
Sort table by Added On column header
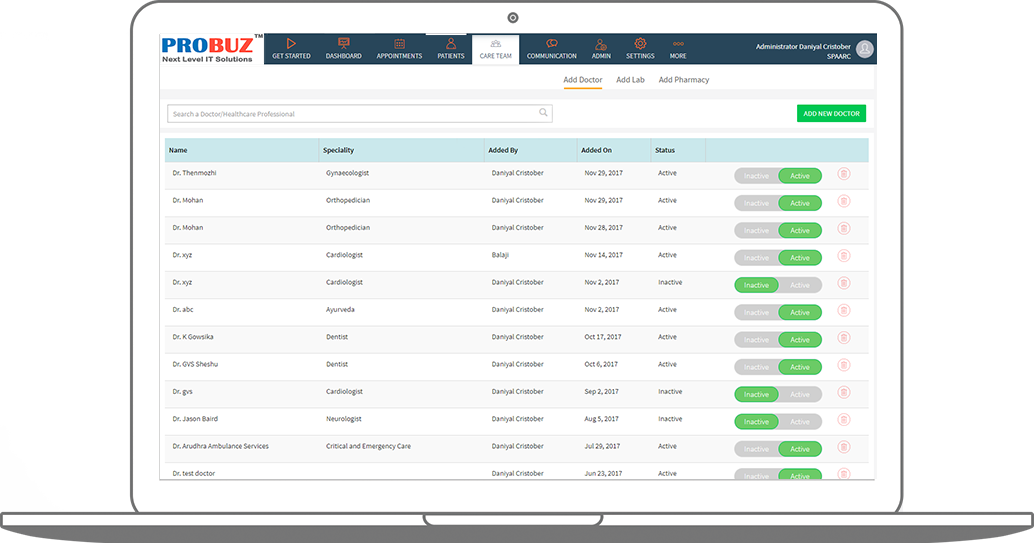pos(596,150)
